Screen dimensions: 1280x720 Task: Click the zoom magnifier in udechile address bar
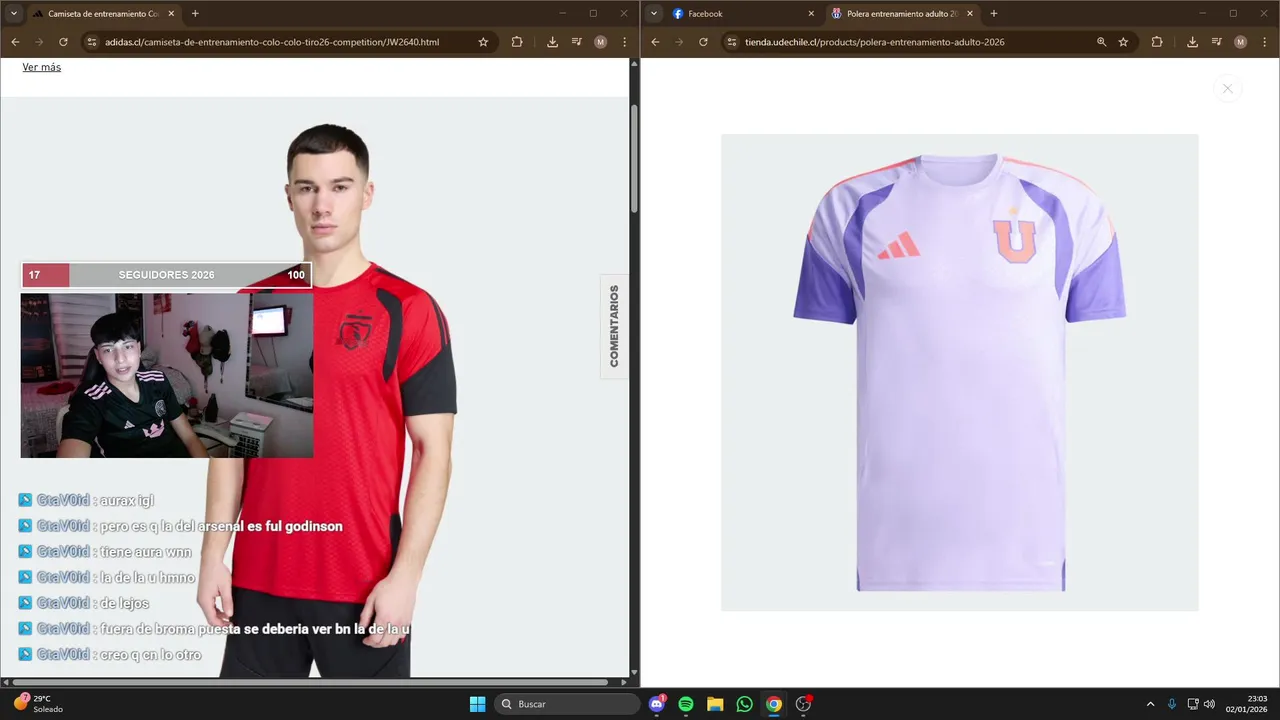1101,42
